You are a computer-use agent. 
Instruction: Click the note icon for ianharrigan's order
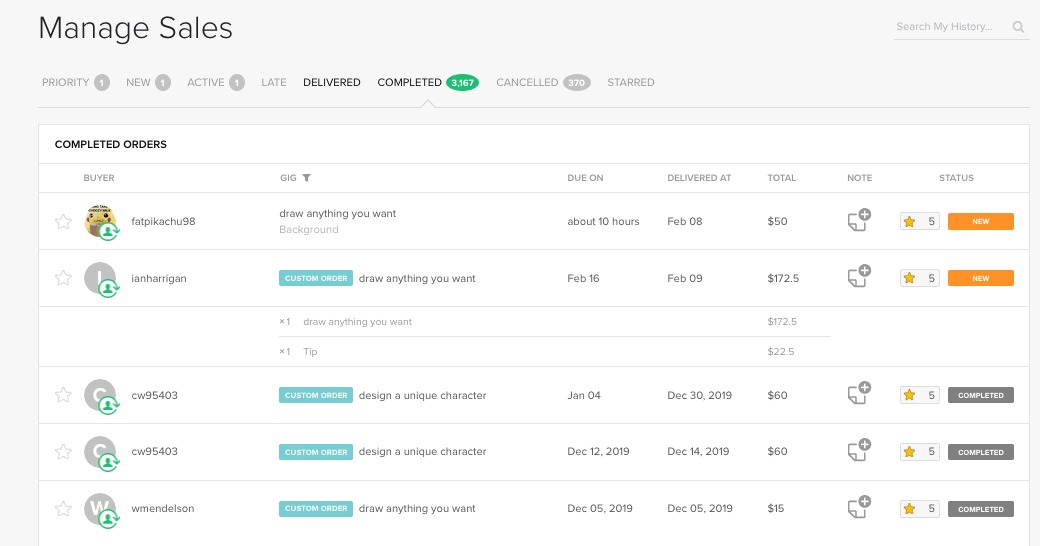[x=858, y=278]
